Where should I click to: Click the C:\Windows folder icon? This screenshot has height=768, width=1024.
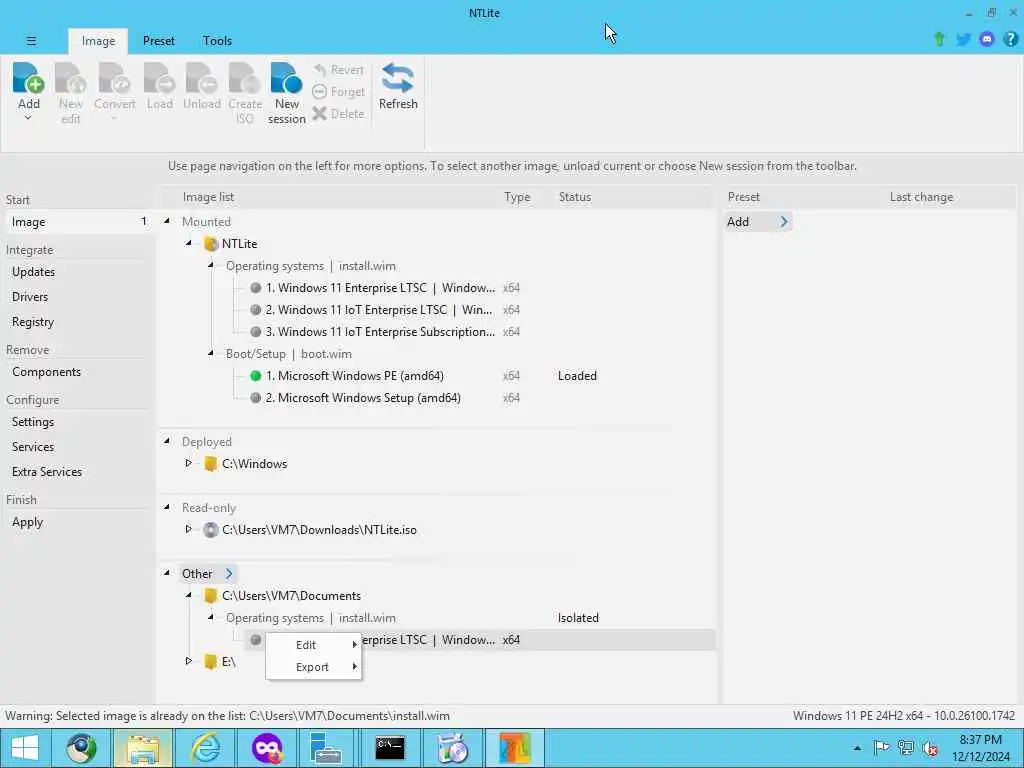point(210,464)
